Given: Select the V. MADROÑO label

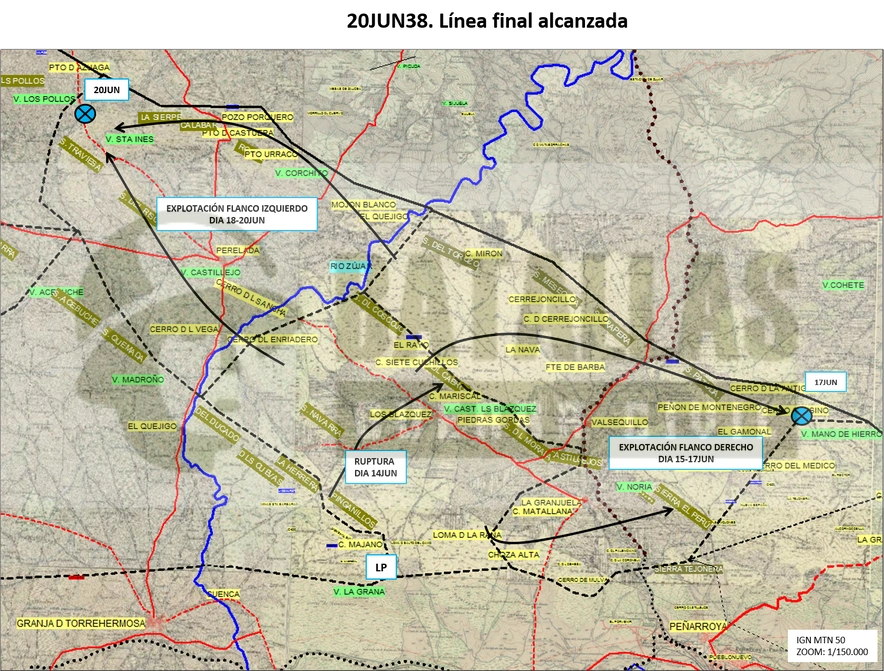Looking at the screenshot, I should pyautogui.click(x=138, y=379).
